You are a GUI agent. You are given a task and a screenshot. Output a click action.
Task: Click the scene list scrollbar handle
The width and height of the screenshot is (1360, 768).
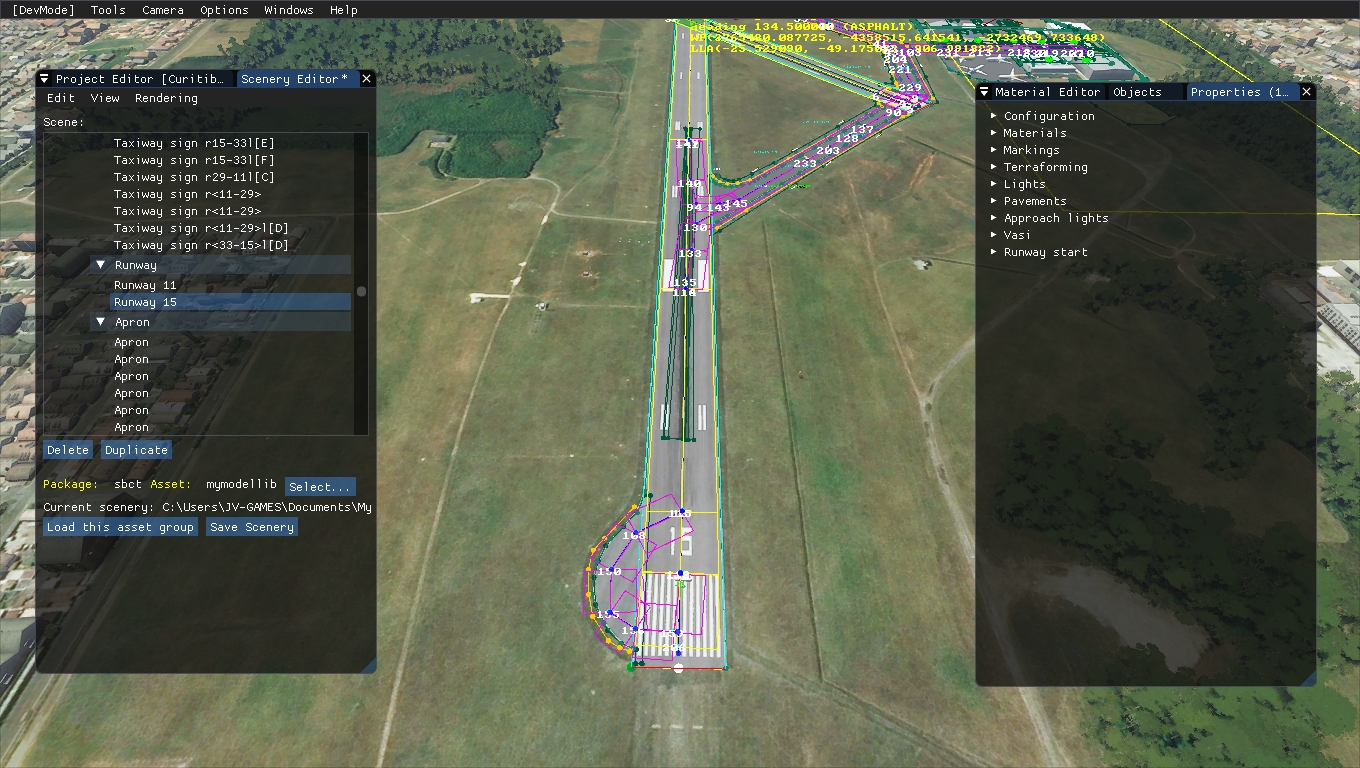click(361, 292)
